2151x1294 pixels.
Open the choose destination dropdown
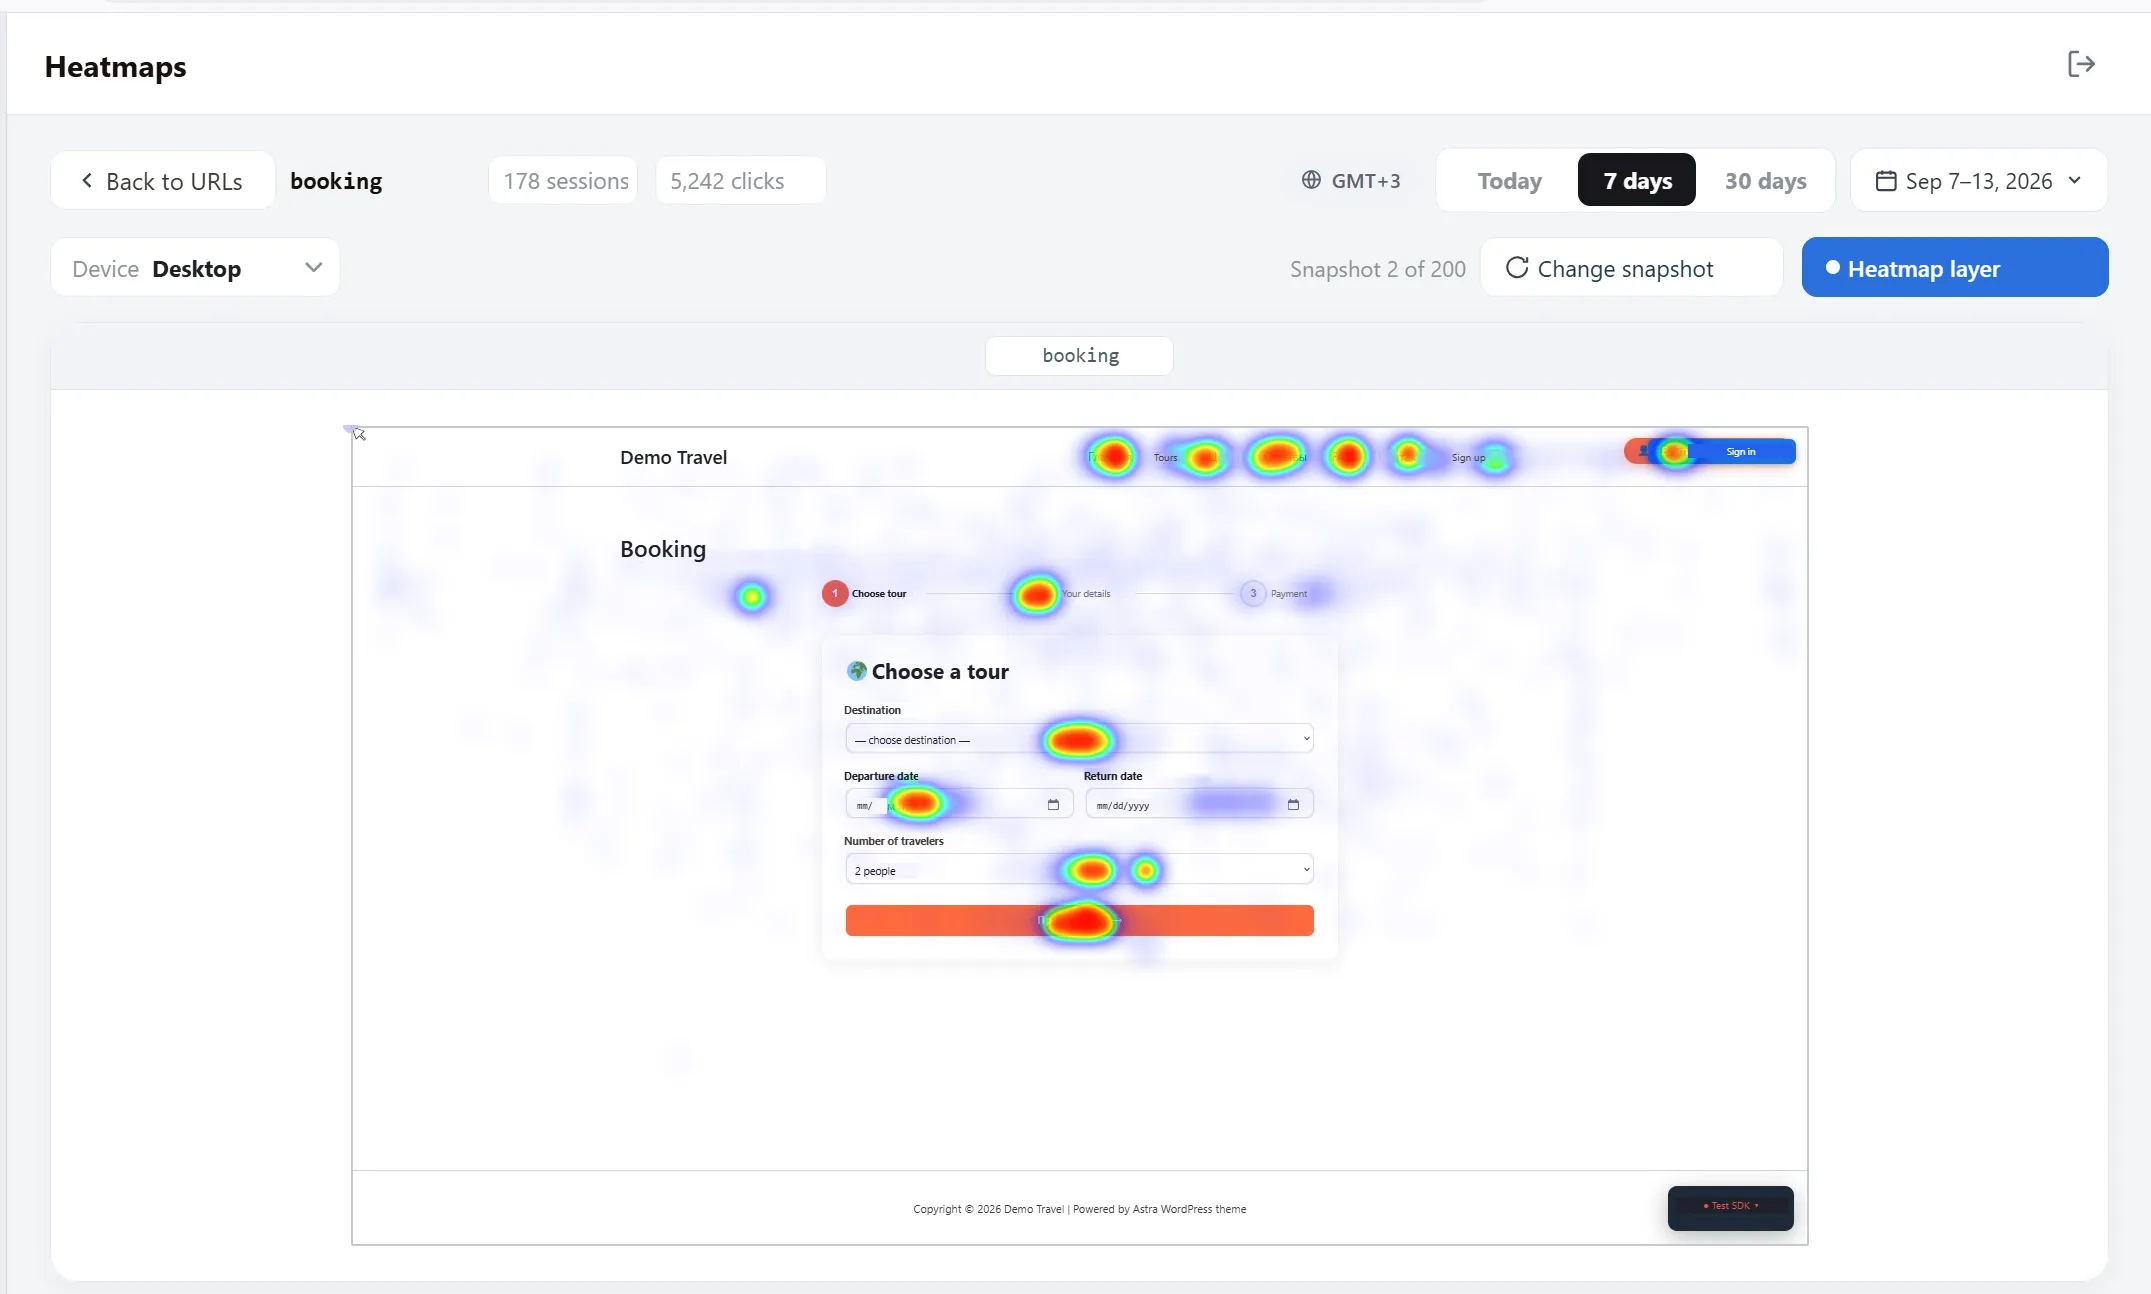[1079, 739]
